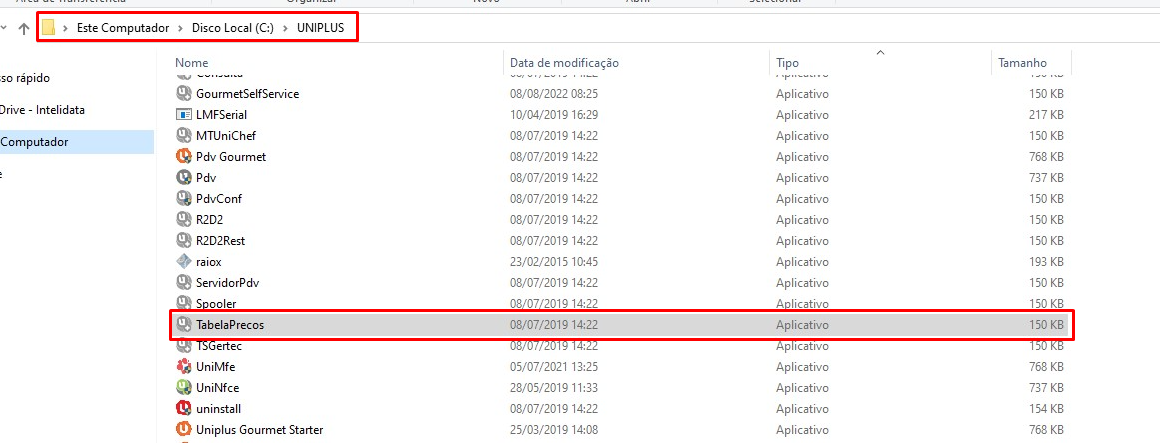
Task: Select the TabelaPrecos file name
Action: [230, 324]
